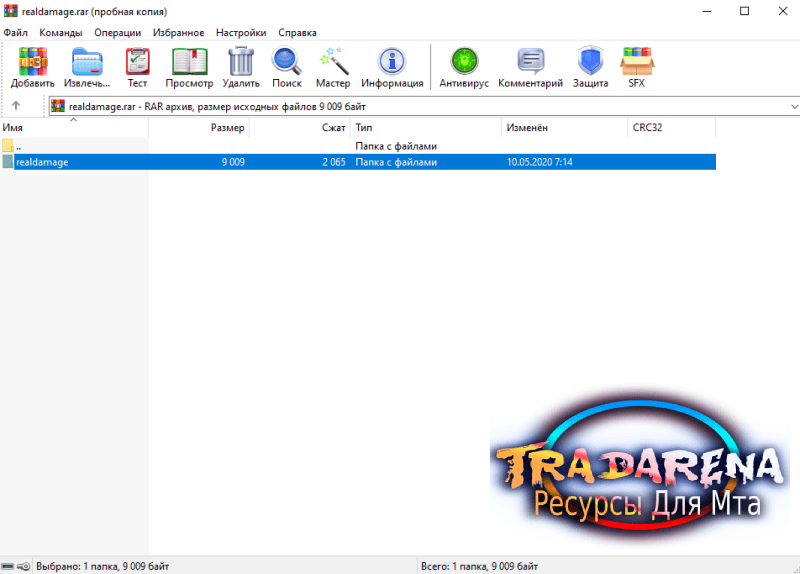Click the Добавить (Add) toolbar icon
The height and width of the screenshot is (574, 800).
tap(33, 62)
